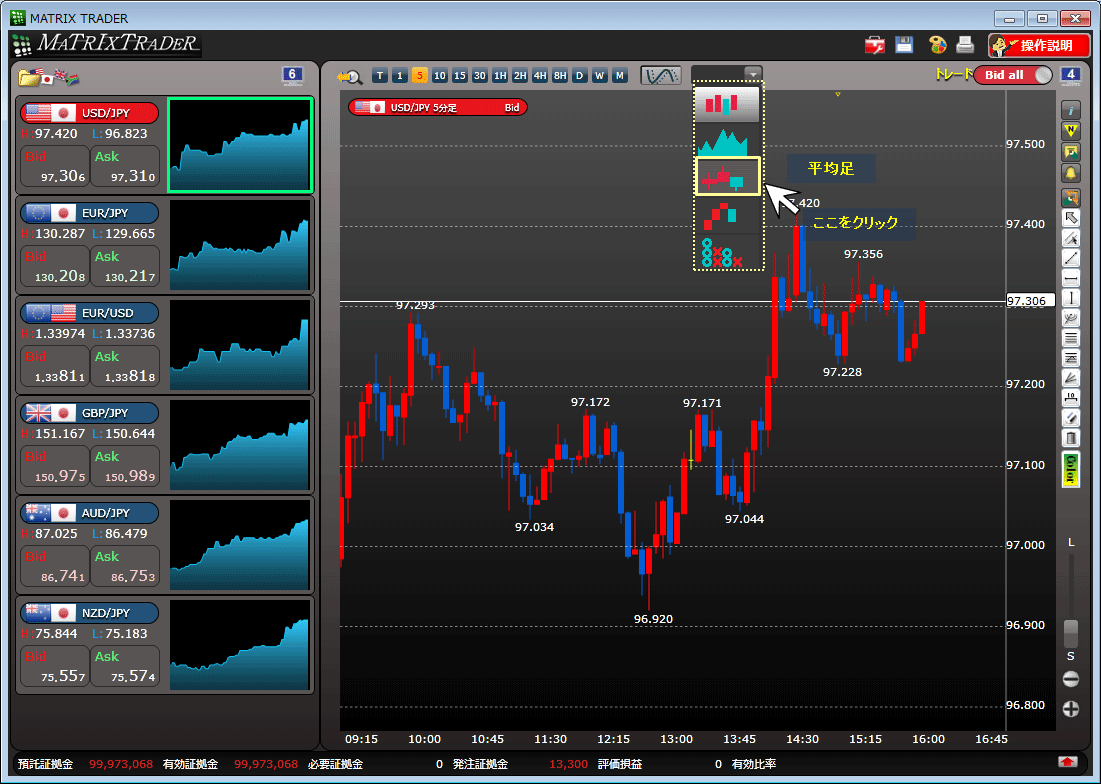Select the USD/JPY currency pair label
Image resolution: width=1101 pixels, height=784 pixels.
(89, 113)
